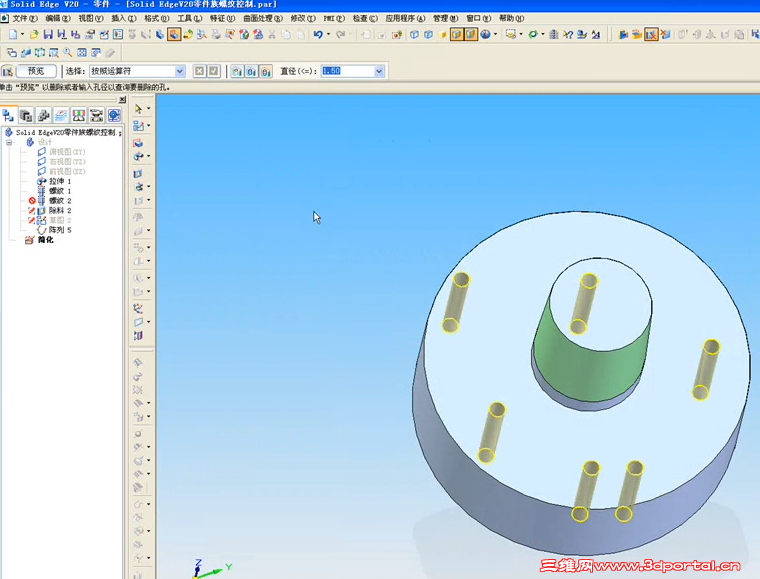This screenshot has height=579, width=760.
Task: Toggle the hidden-edges cube display button
Action: tap(428, 34)
